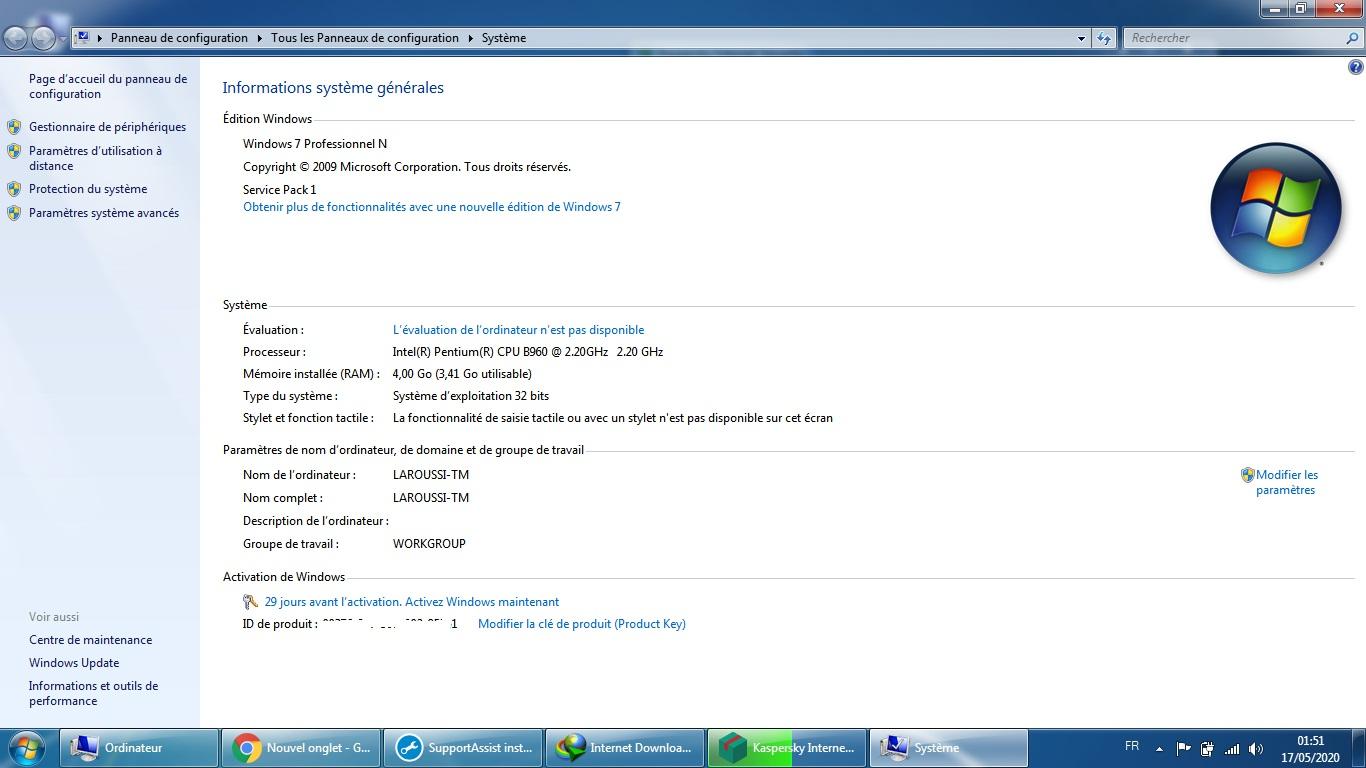
Task: Click Modifier les paramètres link
Action: (x=1287, y=482)
